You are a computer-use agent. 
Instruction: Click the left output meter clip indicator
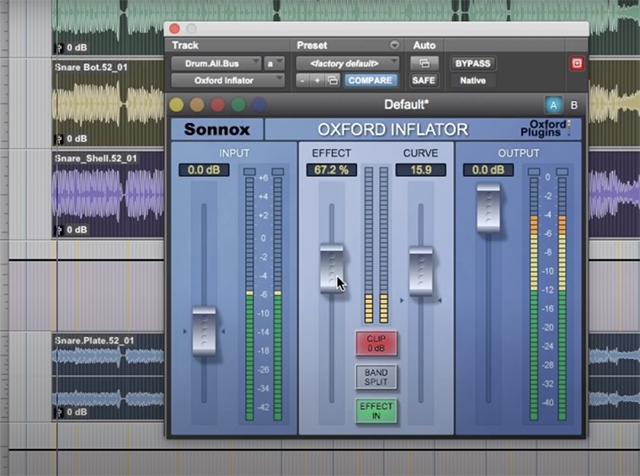click(x=534, y=171)
